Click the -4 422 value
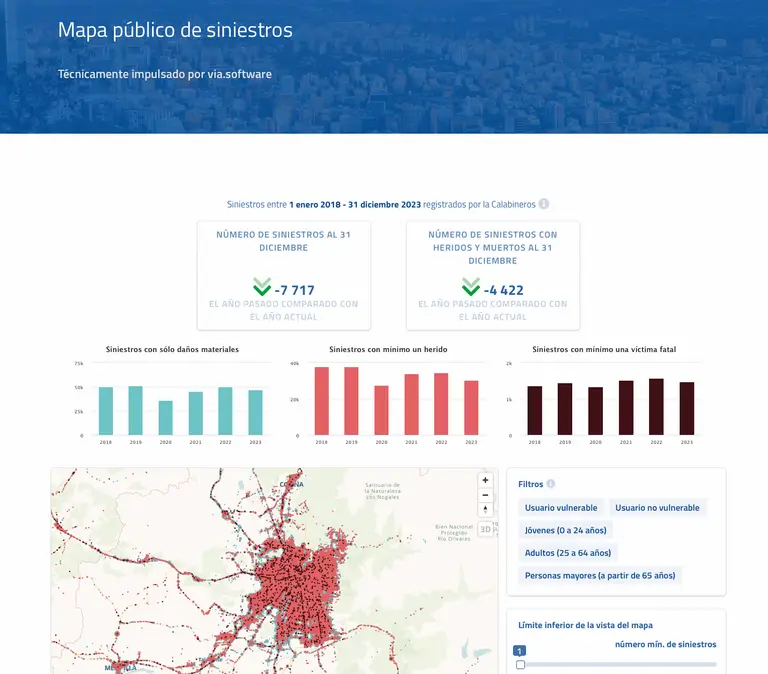 (x=504, y=290)
